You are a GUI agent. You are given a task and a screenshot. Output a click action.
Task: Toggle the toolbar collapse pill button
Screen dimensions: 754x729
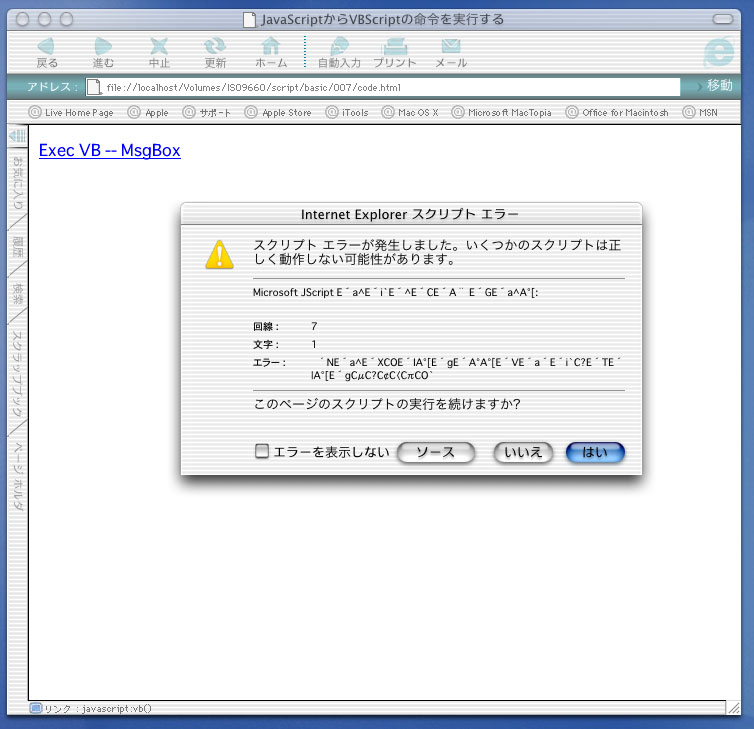click(x=722, y=19)
